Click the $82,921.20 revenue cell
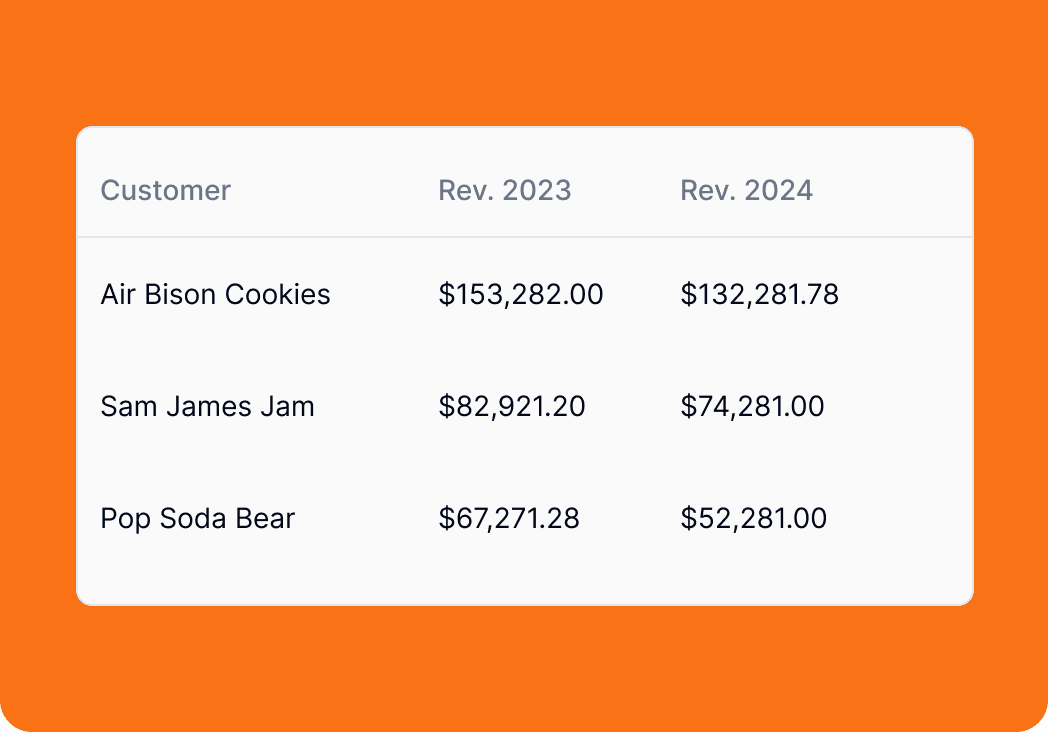 point(512,406)
